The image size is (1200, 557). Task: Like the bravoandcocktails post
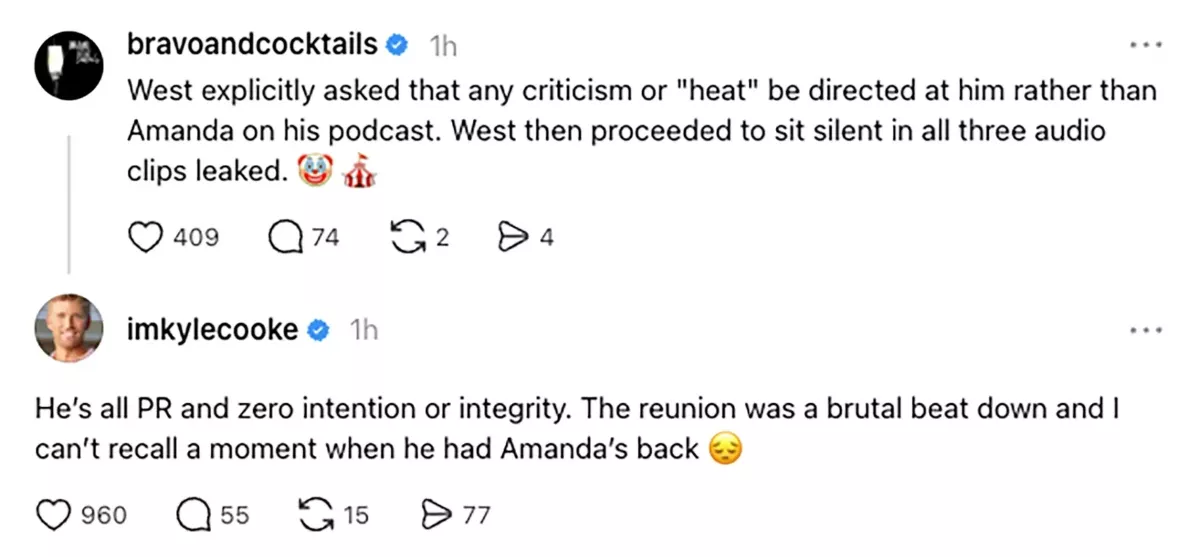(x=147, y=237)
